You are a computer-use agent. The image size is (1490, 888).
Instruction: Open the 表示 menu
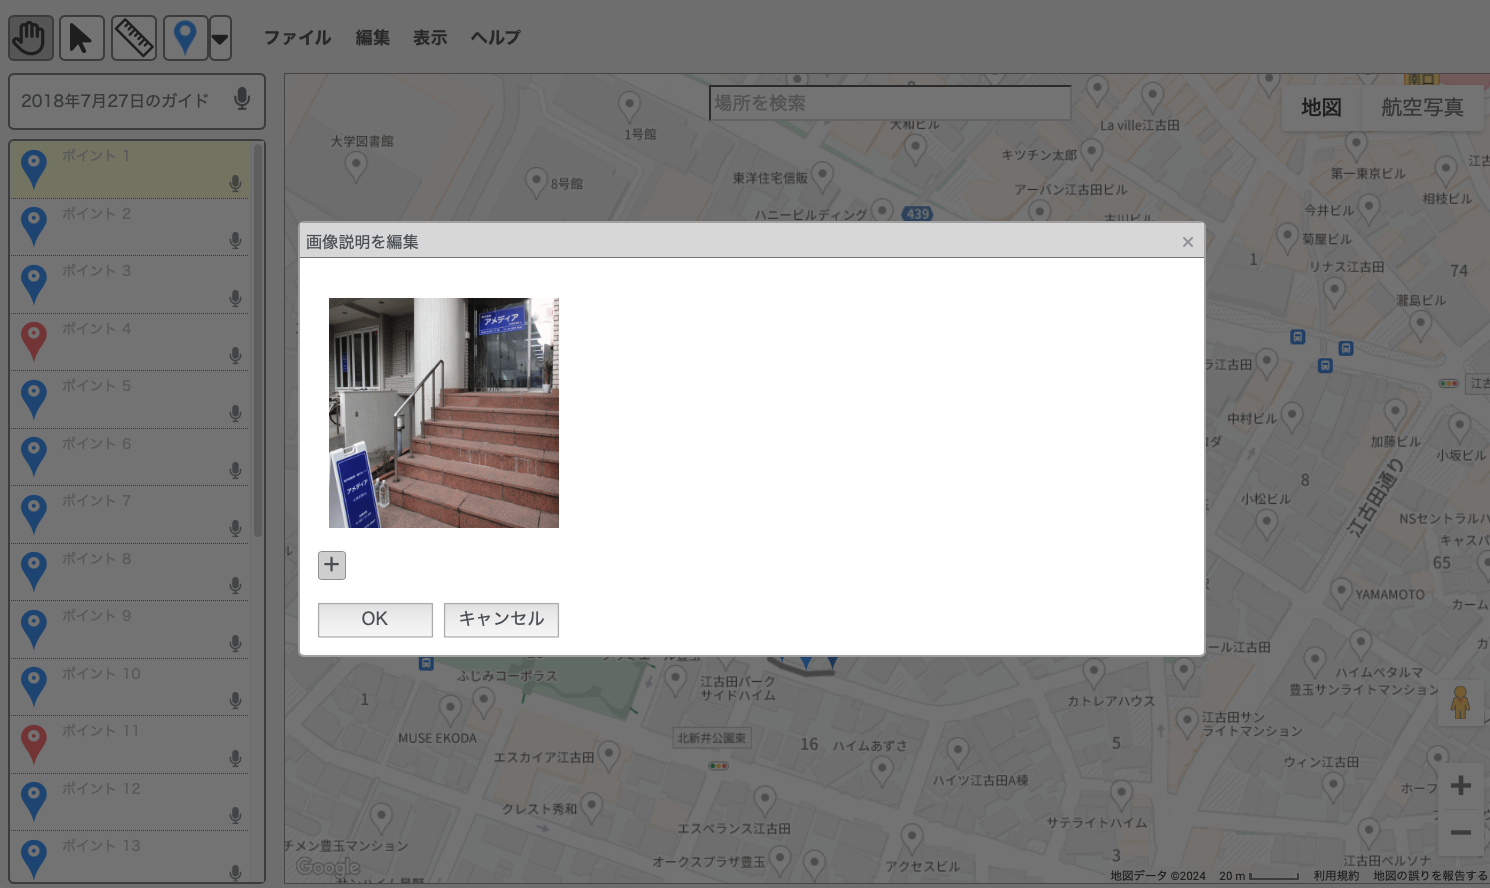coord(430,38)
